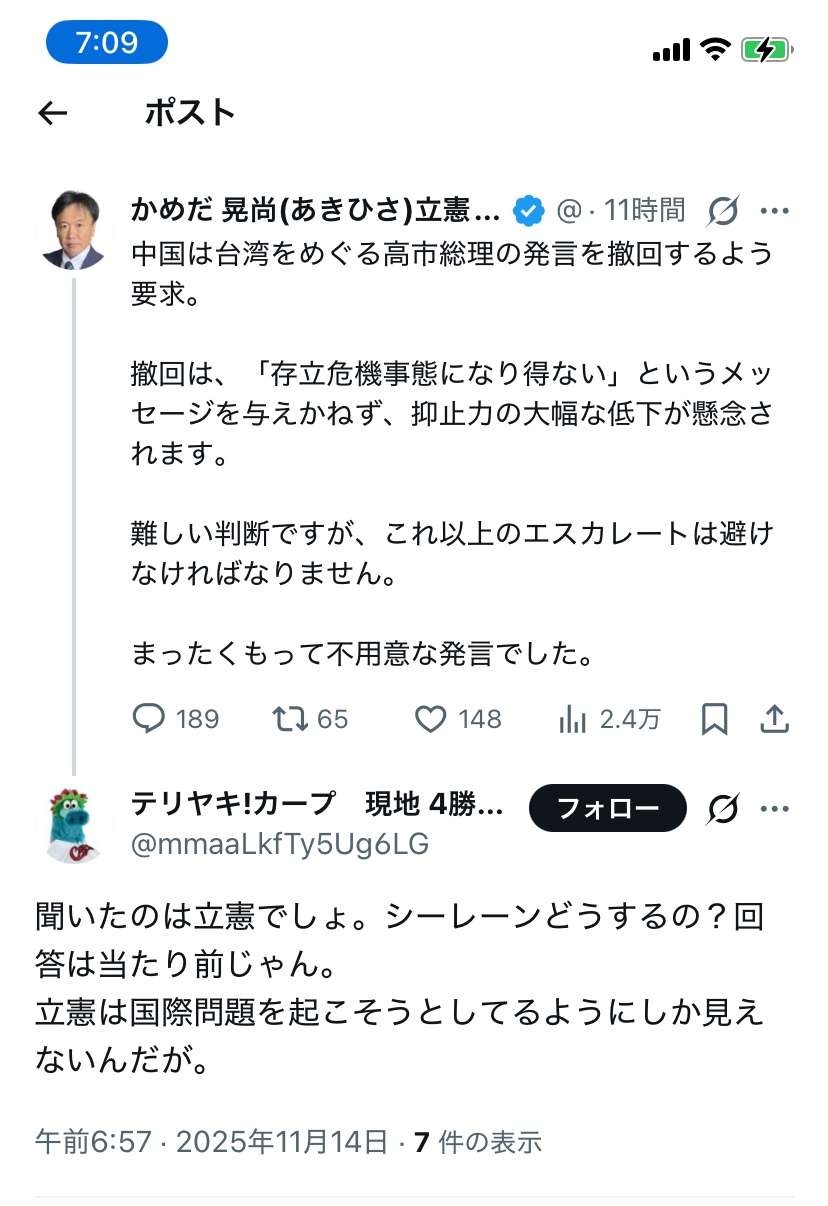
Task: Open replies on Kameda's post
Action: click(x=149, y=719)
